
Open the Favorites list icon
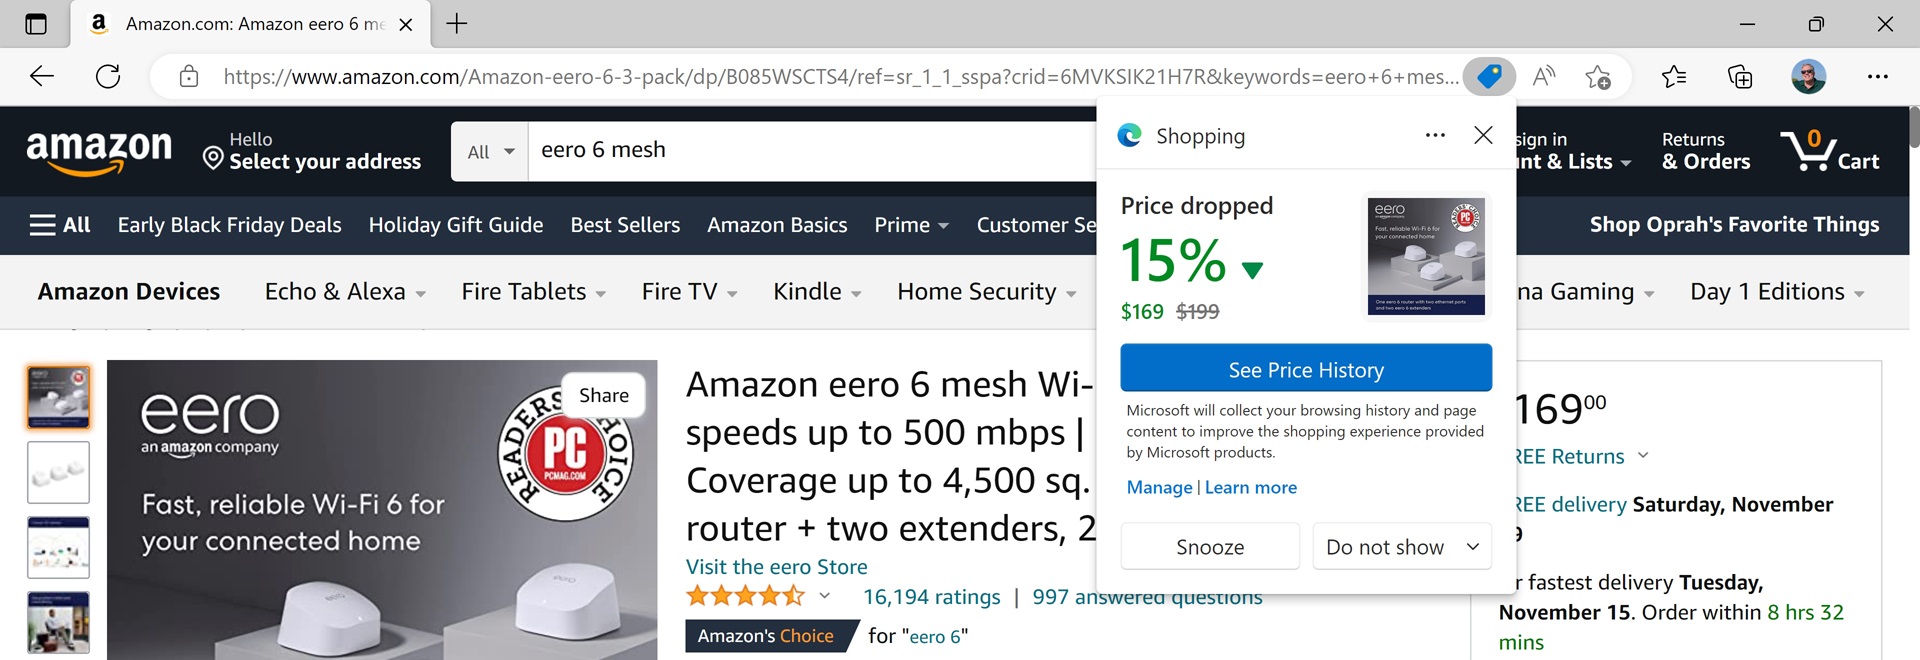[x=1673, y=77]
